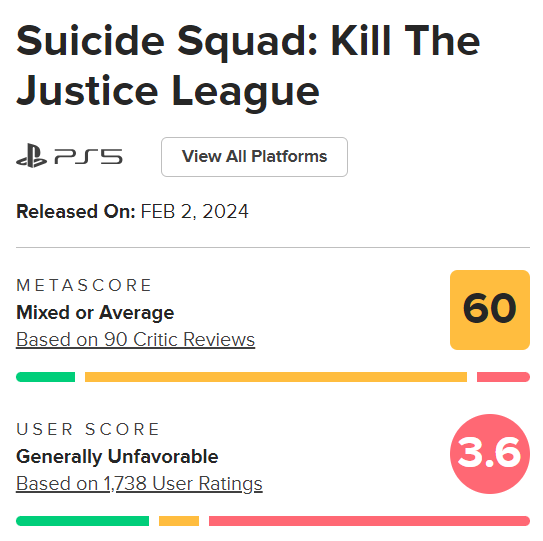Screen dimensions: 543x541
Task: Click the Released On FEB 2, 2024 text
Action: [132, 211]
